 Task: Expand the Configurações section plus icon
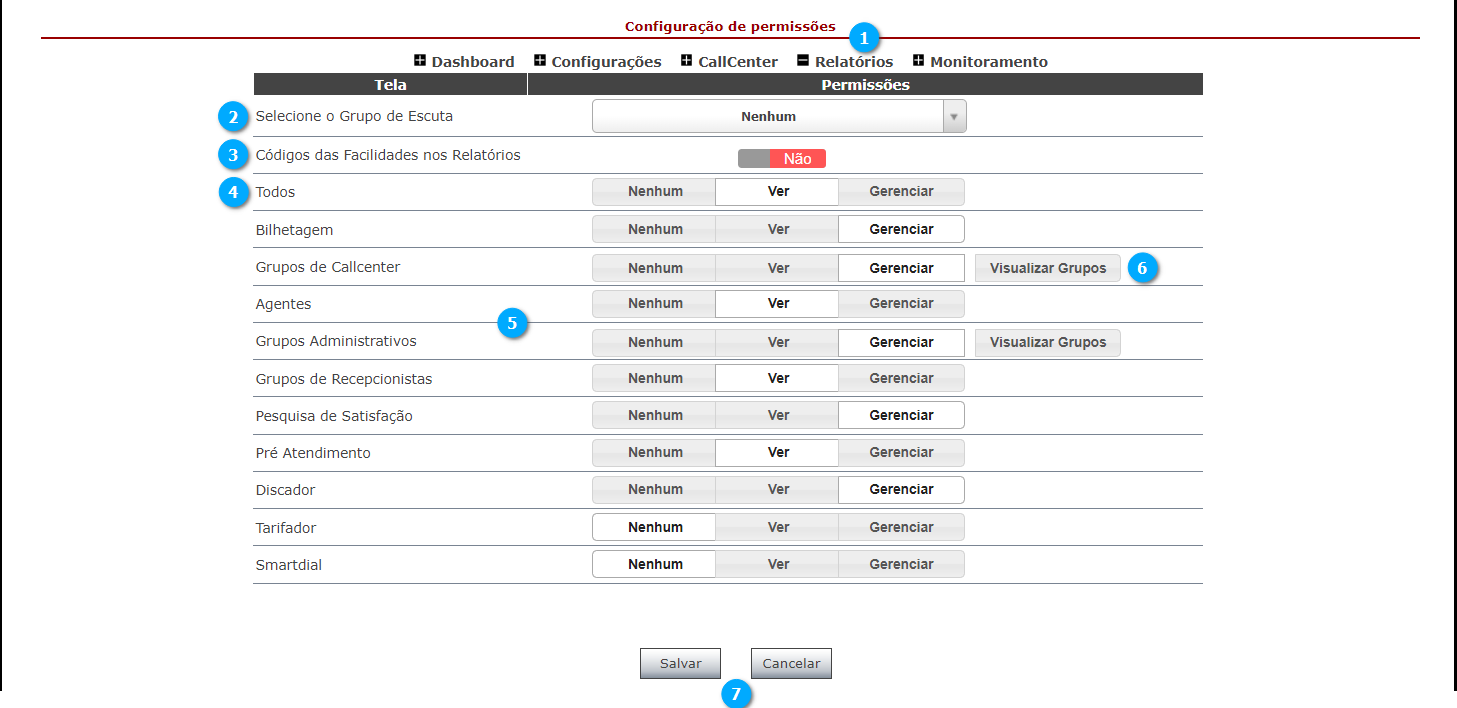click(540, 60)
